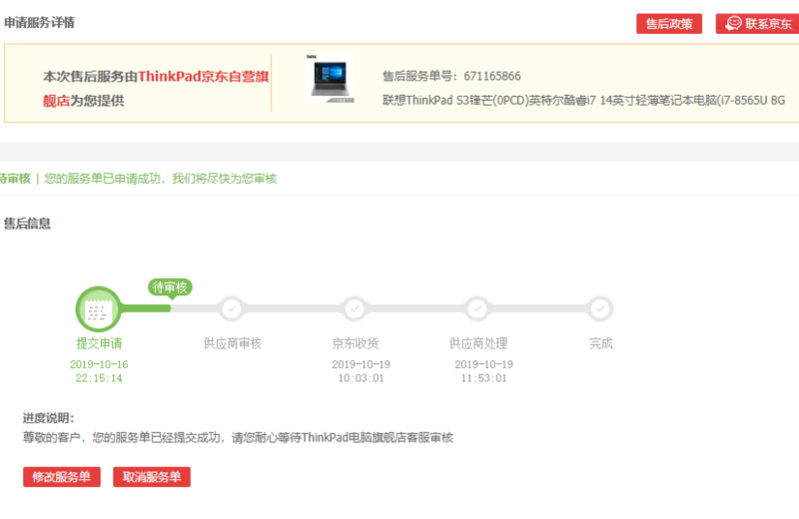The width and height of the screenshot is (799, 519).
Task: Click the chat icon beside 联系京东
Action: point(733,23)
